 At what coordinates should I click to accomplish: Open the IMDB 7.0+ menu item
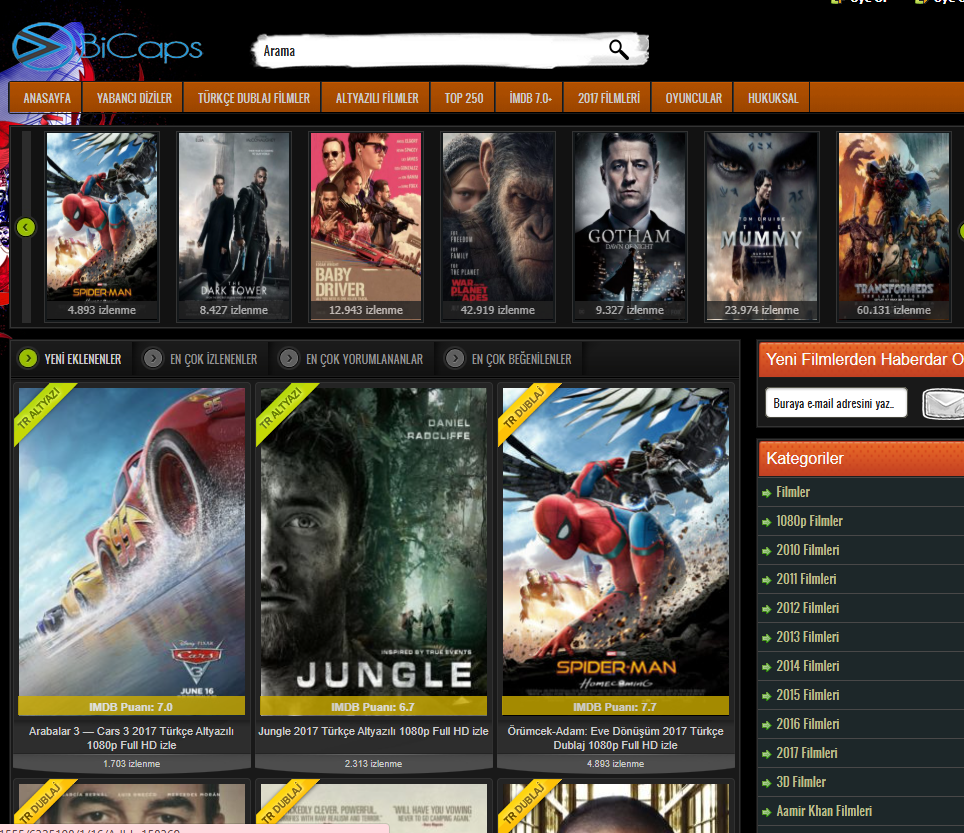coord(531,98)
